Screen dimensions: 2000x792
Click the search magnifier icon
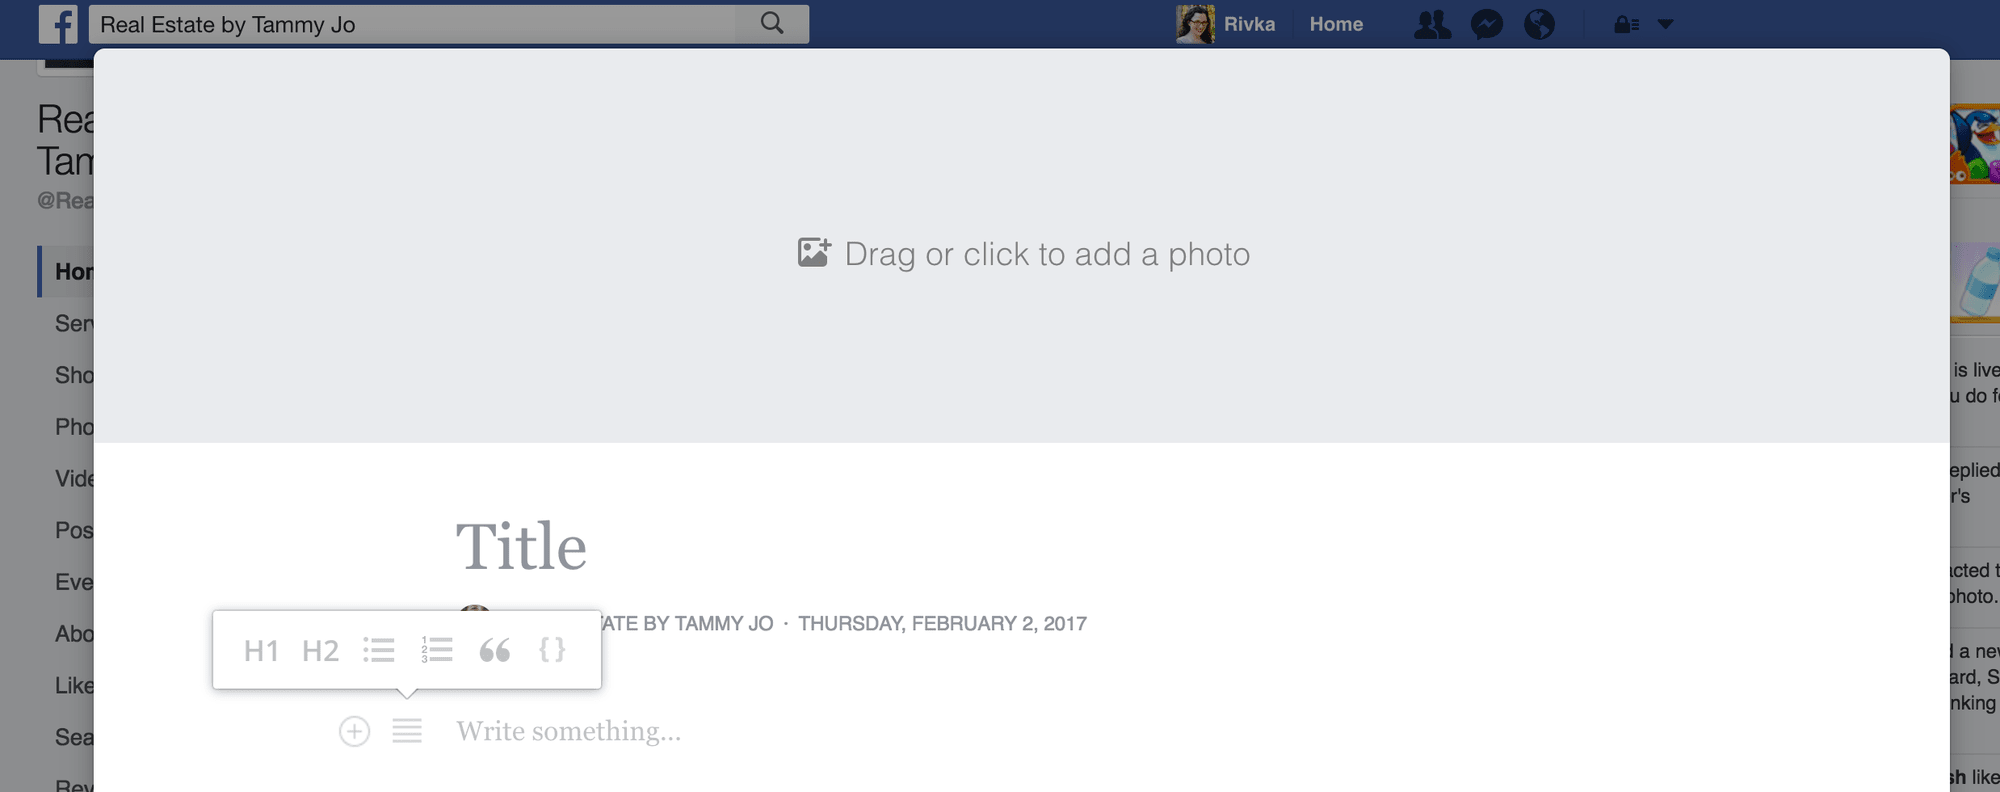point(772,23)
